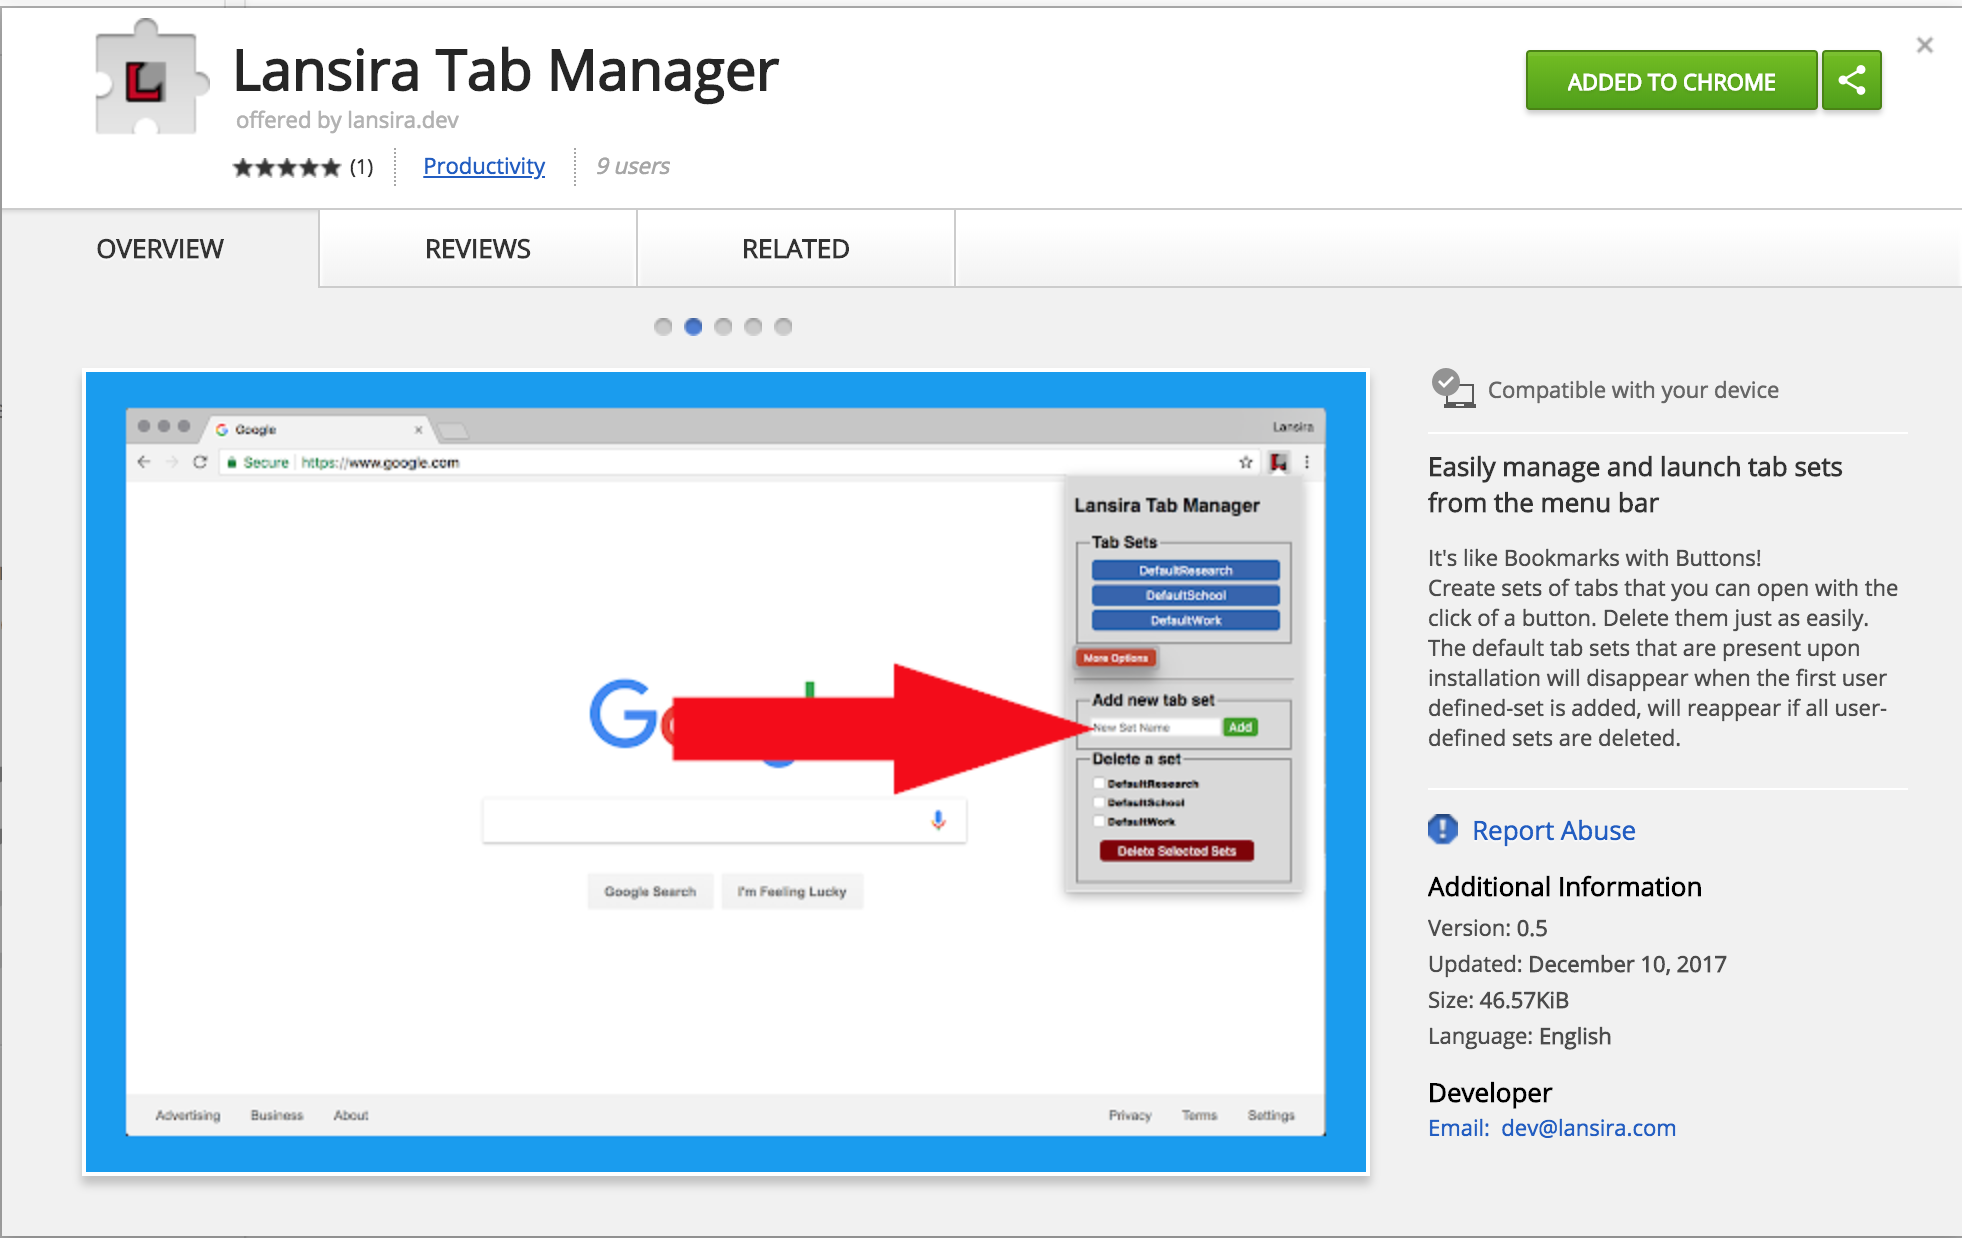Click the 'Compatible with your device' text

pyautogui.click(x=1633, y=390)
